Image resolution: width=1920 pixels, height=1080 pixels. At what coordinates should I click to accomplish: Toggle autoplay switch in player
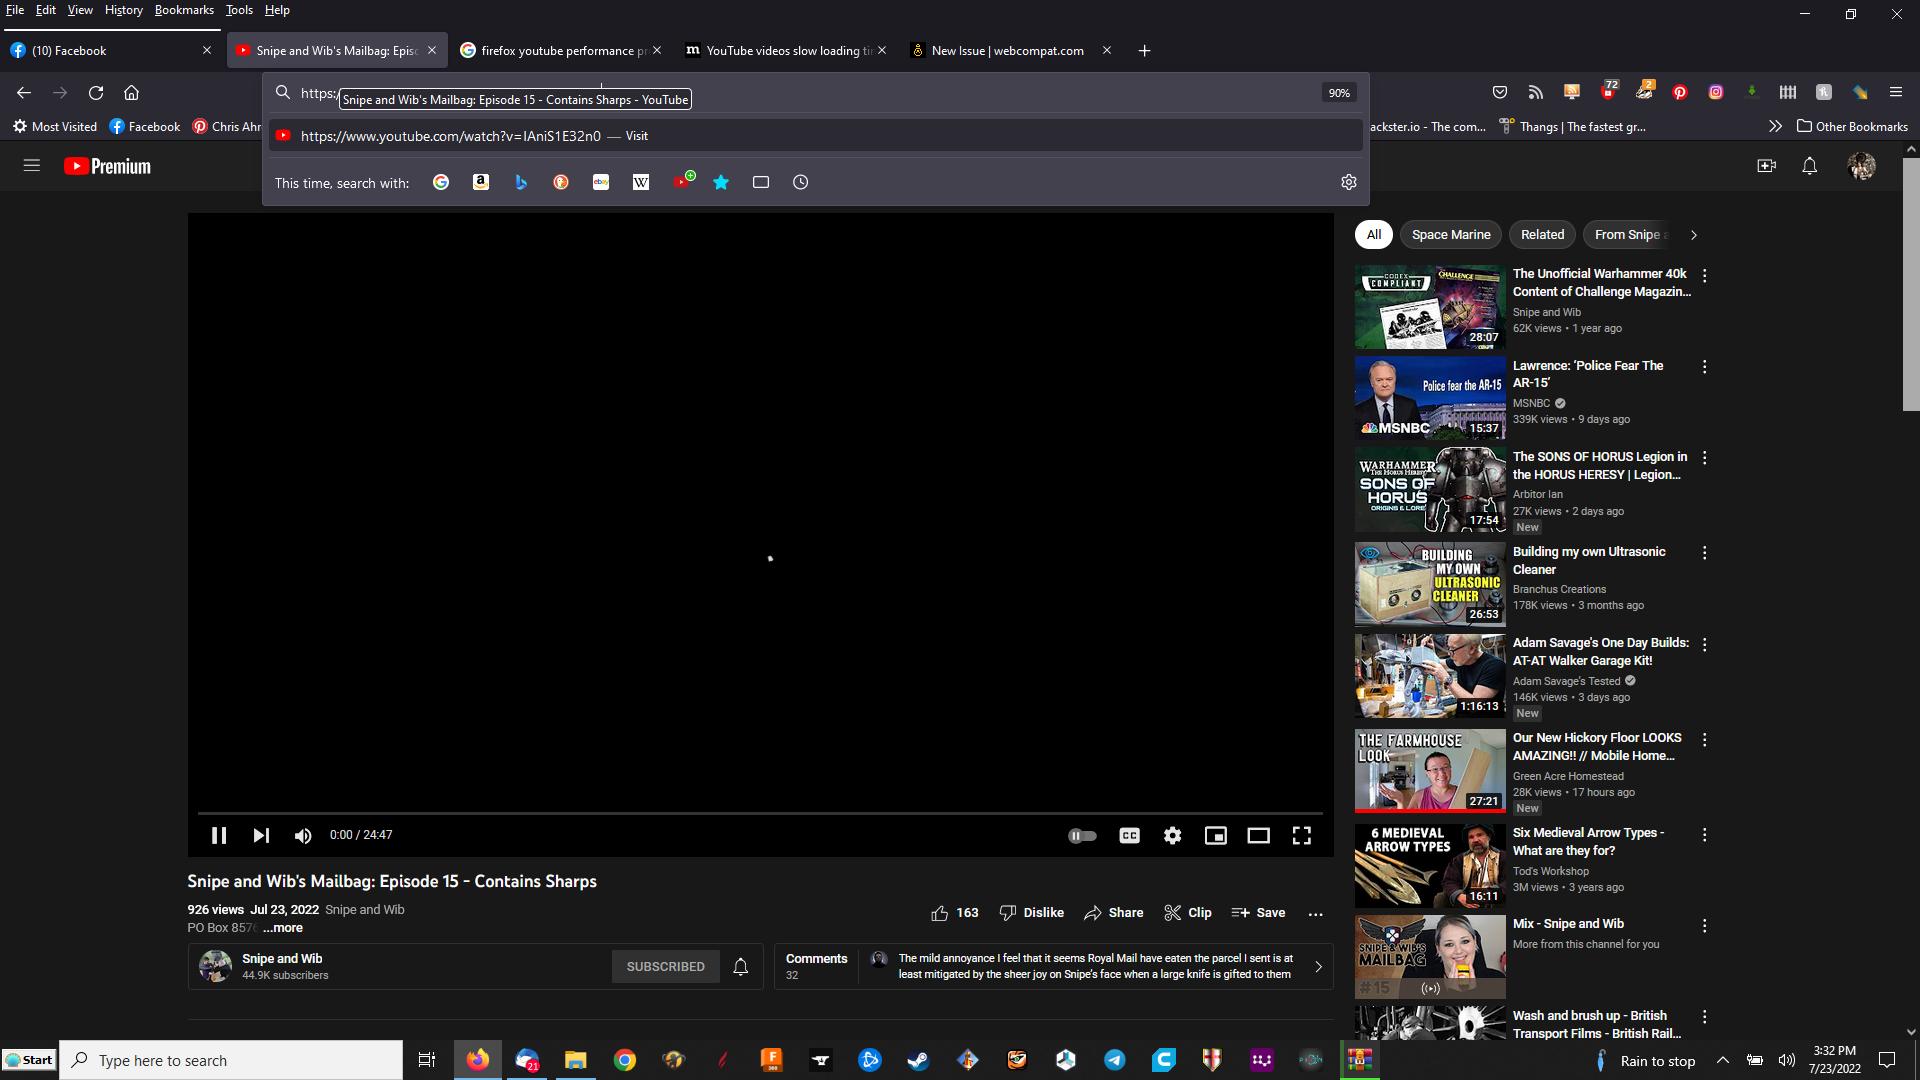pos(1082,835)
